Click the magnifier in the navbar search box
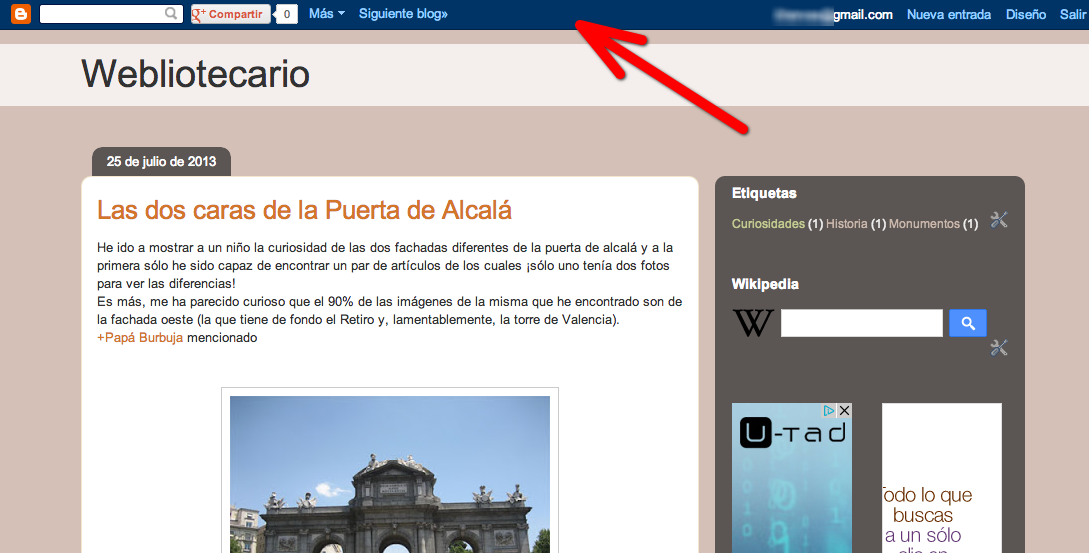1089x553 pixels. click(x=171, y=13)
